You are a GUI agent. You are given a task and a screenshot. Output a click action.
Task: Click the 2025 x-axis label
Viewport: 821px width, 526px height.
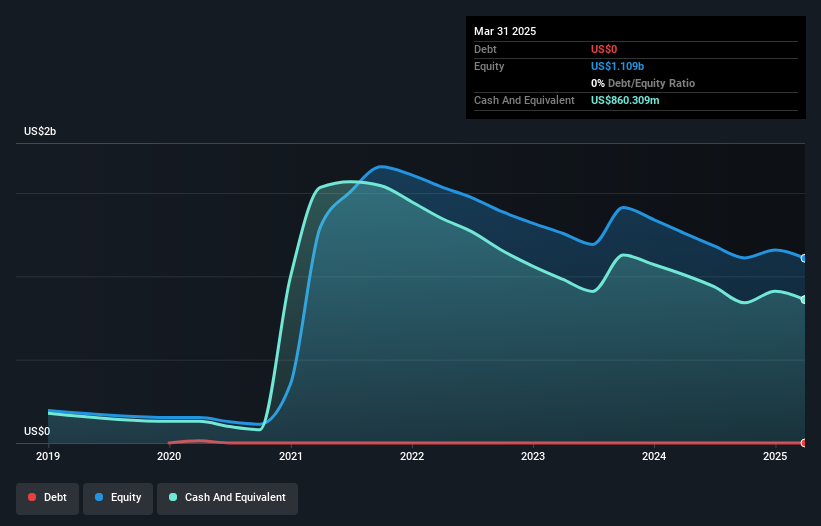(775, 456)
